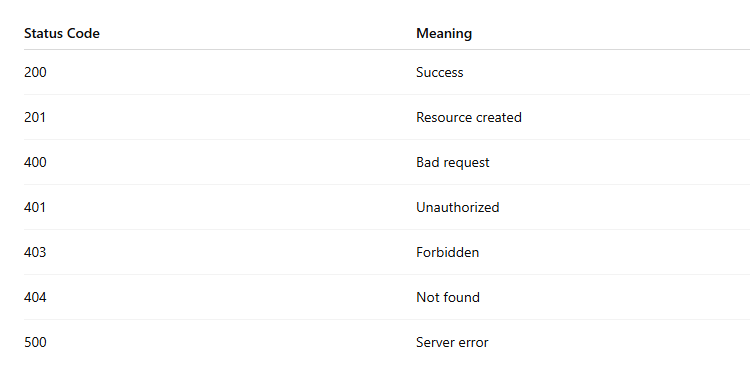Click the 403 status code
Image resolution: width=750 pixels, height=375 pixels.
35,252
